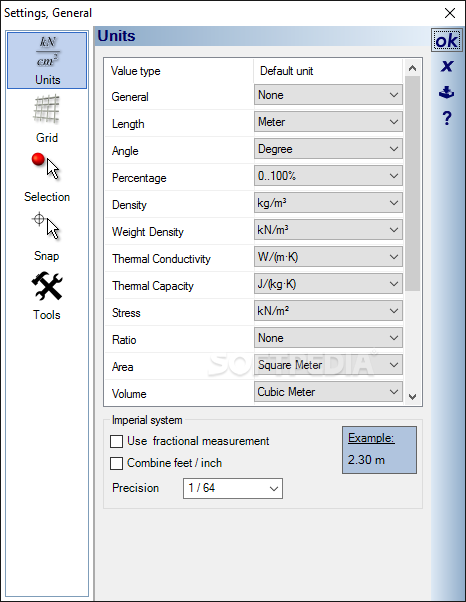Open the Tools settings category
Screen dimensions: 466x602
tap(47, 296)
